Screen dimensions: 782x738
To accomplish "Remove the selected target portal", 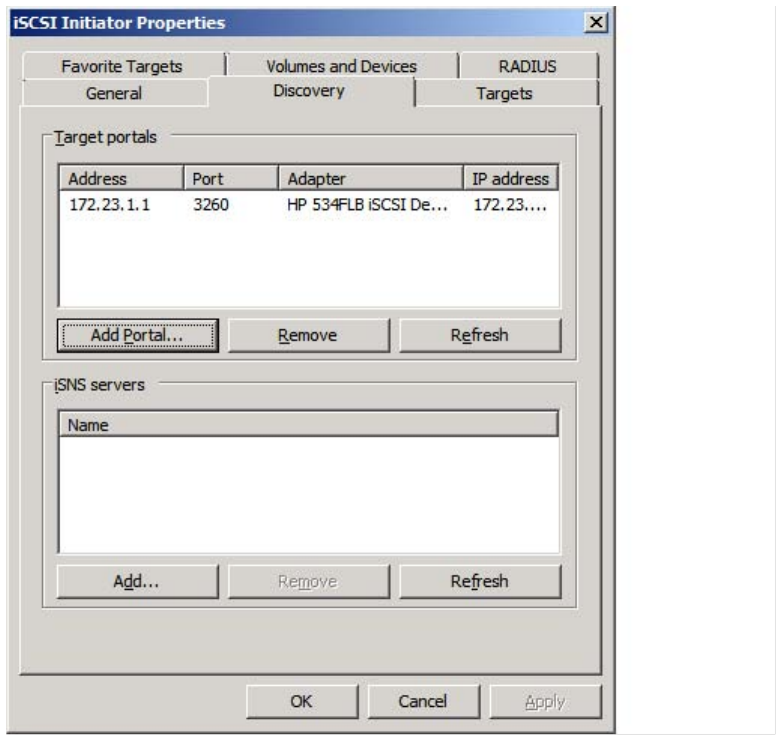I will (308, 335).
